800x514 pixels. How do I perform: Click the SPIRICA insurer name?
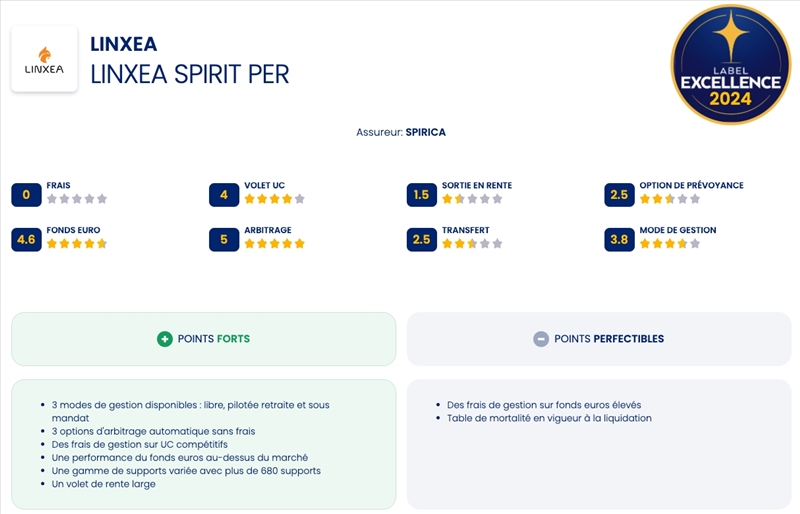426,132
